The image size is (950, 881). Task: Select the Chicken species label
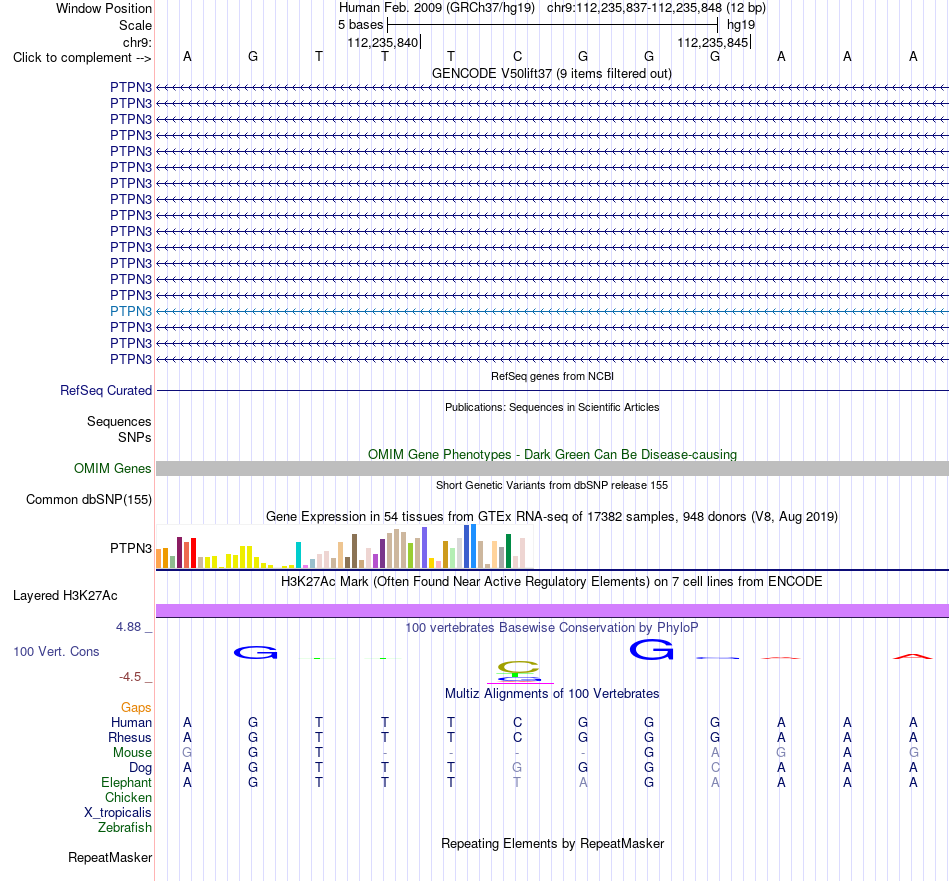pos(128,797)
